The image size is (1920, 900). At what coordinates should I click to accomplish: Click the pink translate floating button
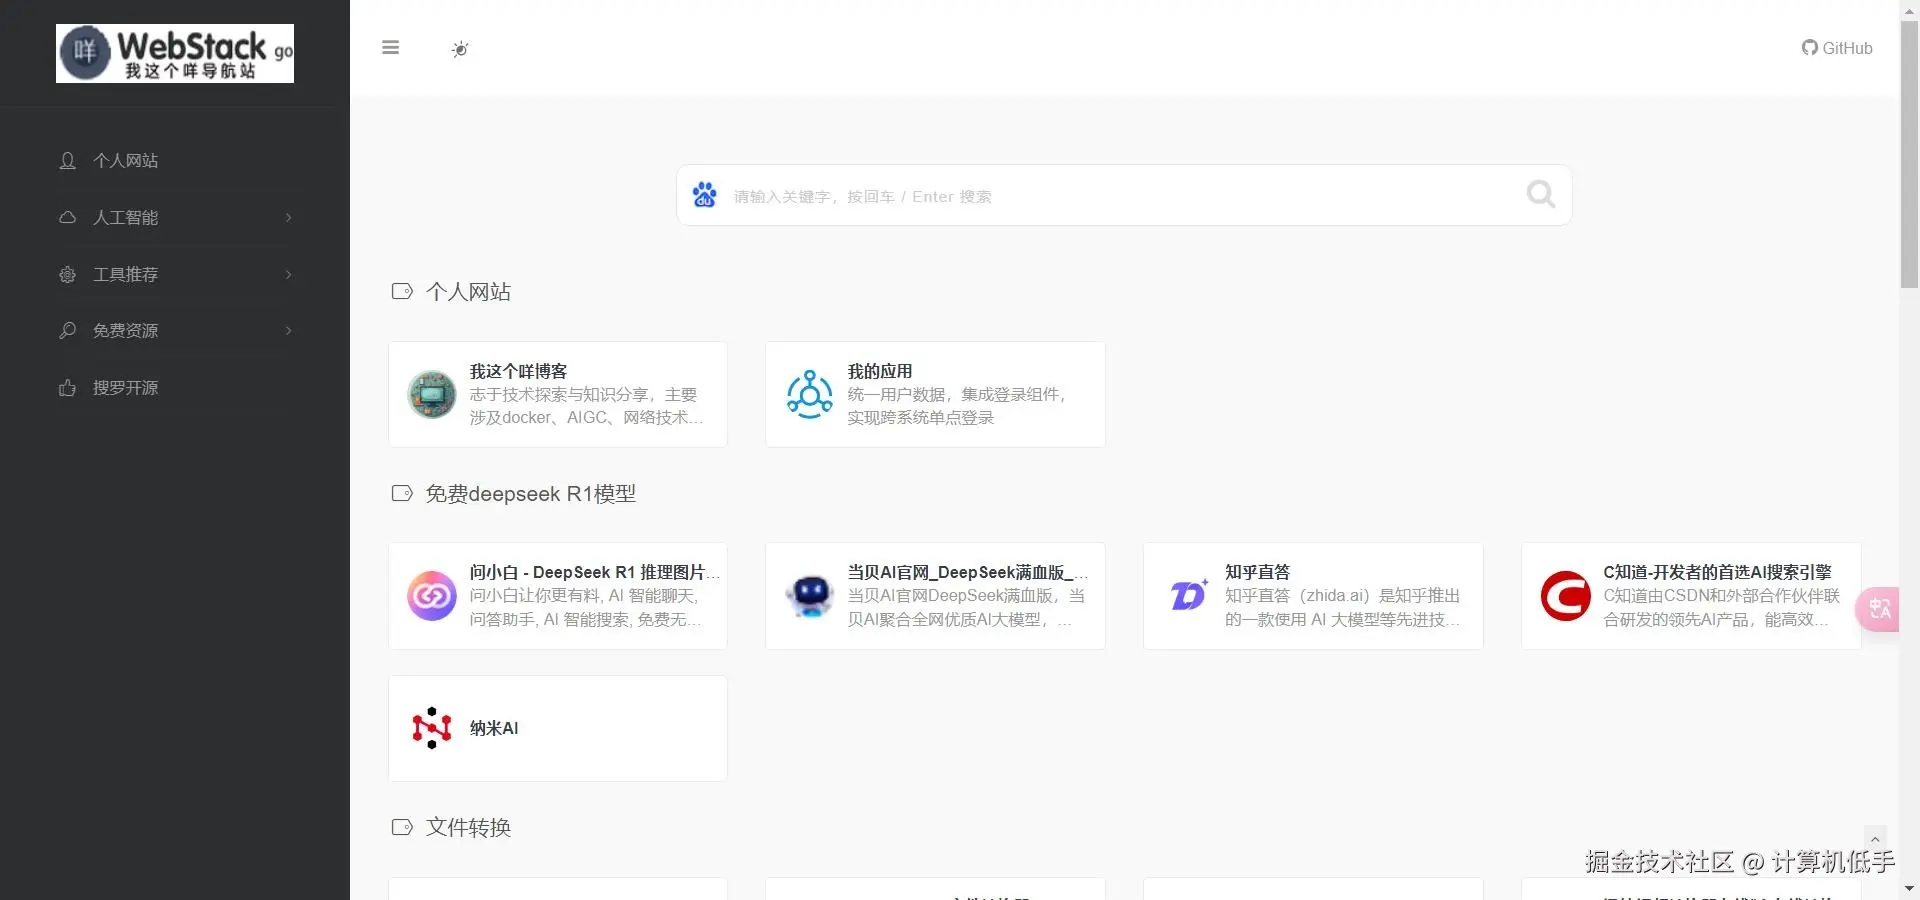1878,609
